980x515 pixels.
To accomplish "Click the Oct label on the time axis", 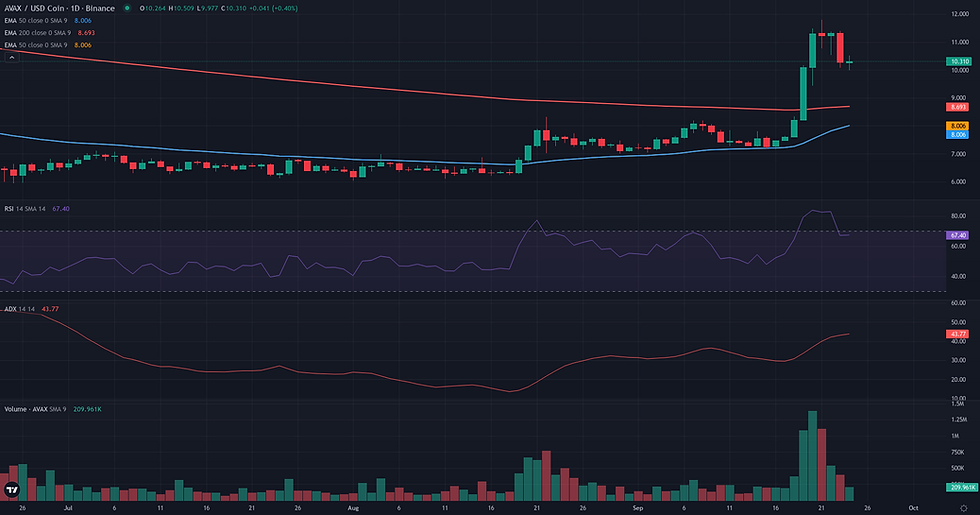I will 913,508.
